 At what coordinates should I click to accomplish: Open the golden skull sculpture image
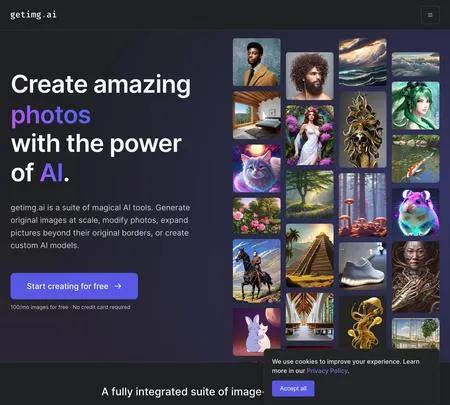click(x=363, y=129)
